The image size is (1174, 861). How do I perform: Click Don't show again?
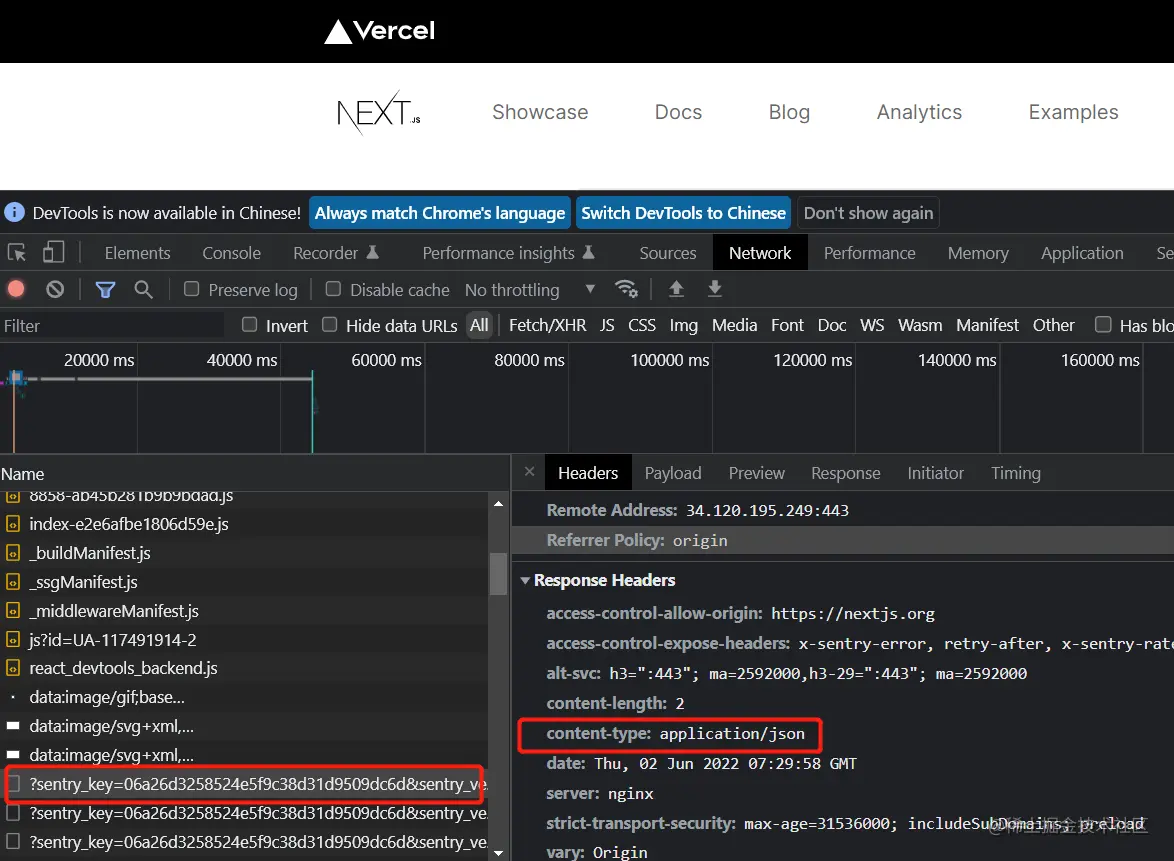(868, 213)
